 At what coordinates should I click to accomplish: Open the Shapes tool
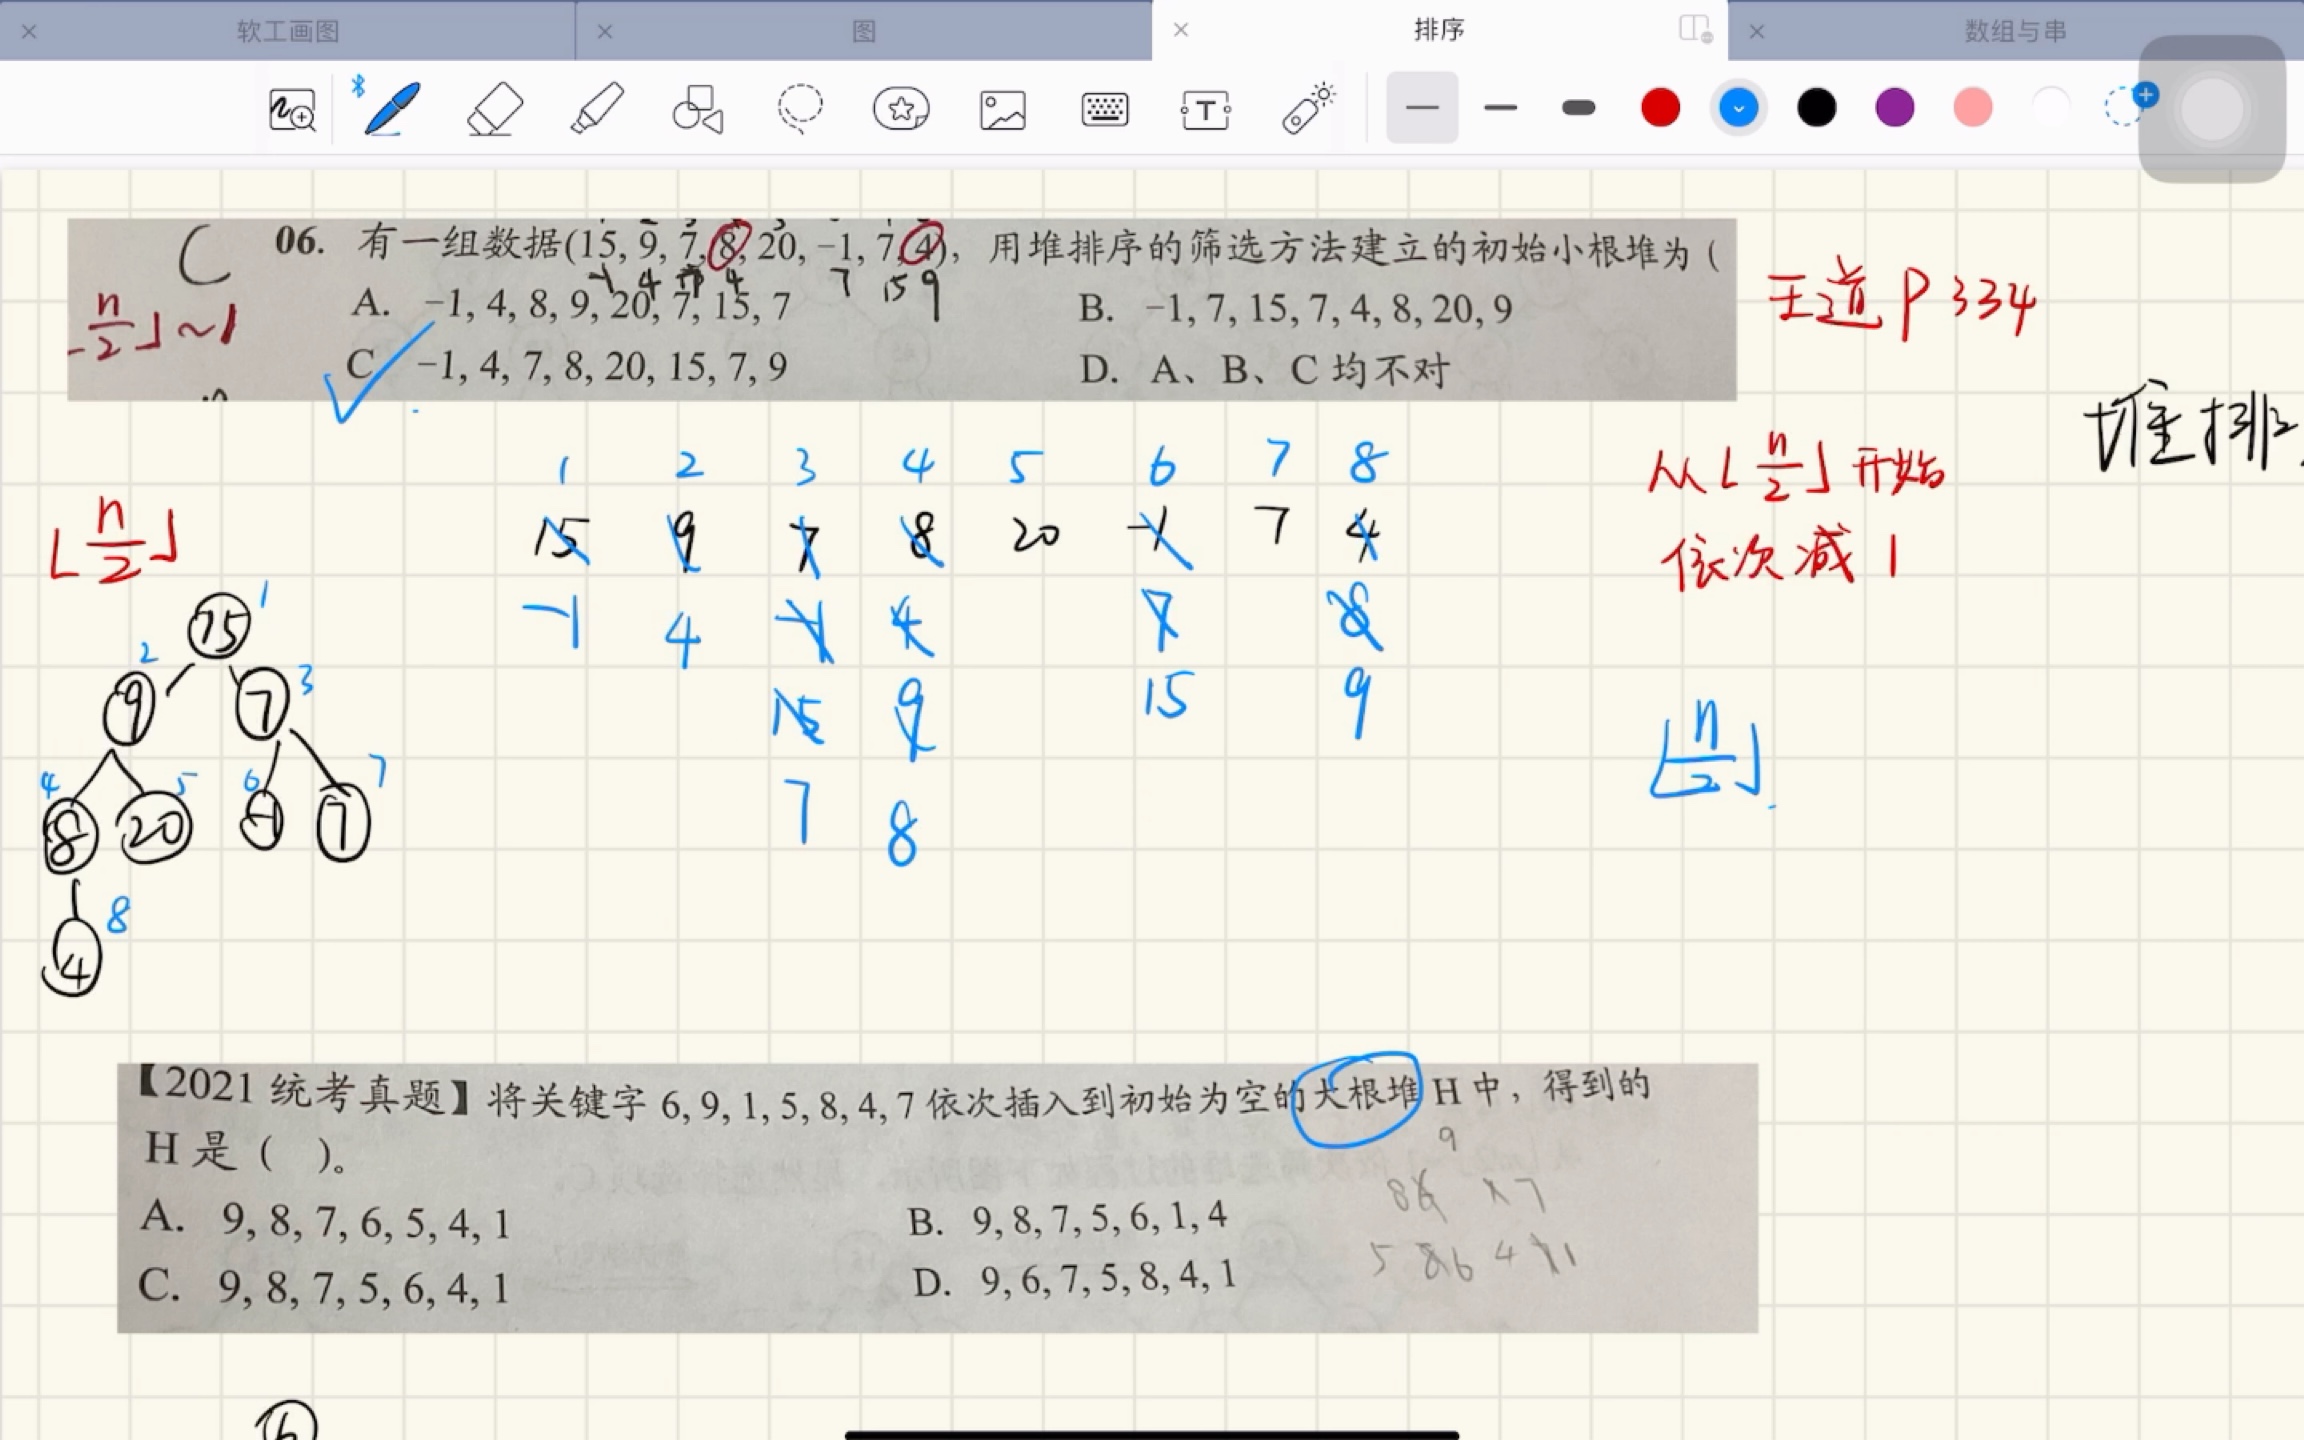698,108
